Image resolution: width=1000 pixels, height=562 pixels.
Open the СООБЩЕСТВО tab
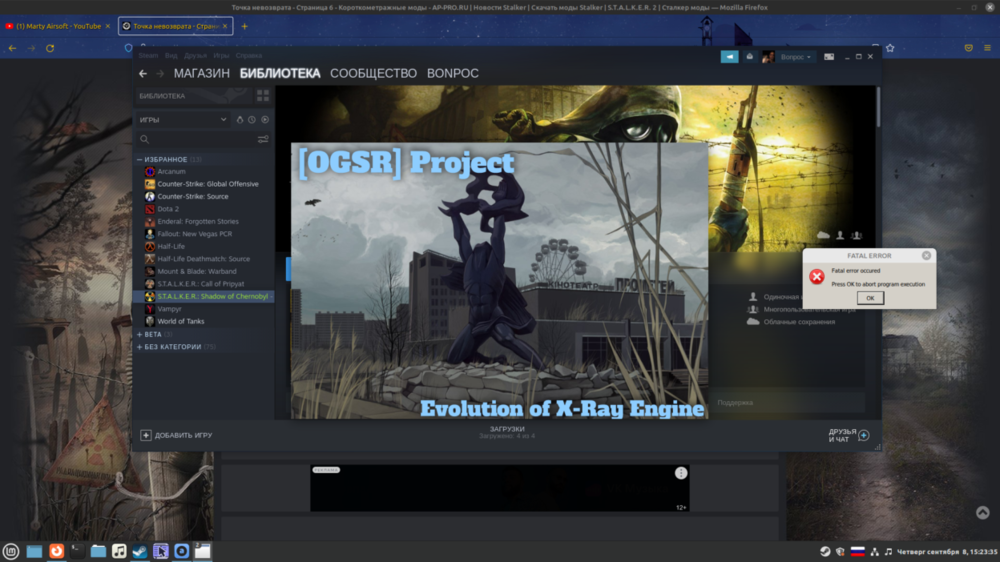point(373,74)
